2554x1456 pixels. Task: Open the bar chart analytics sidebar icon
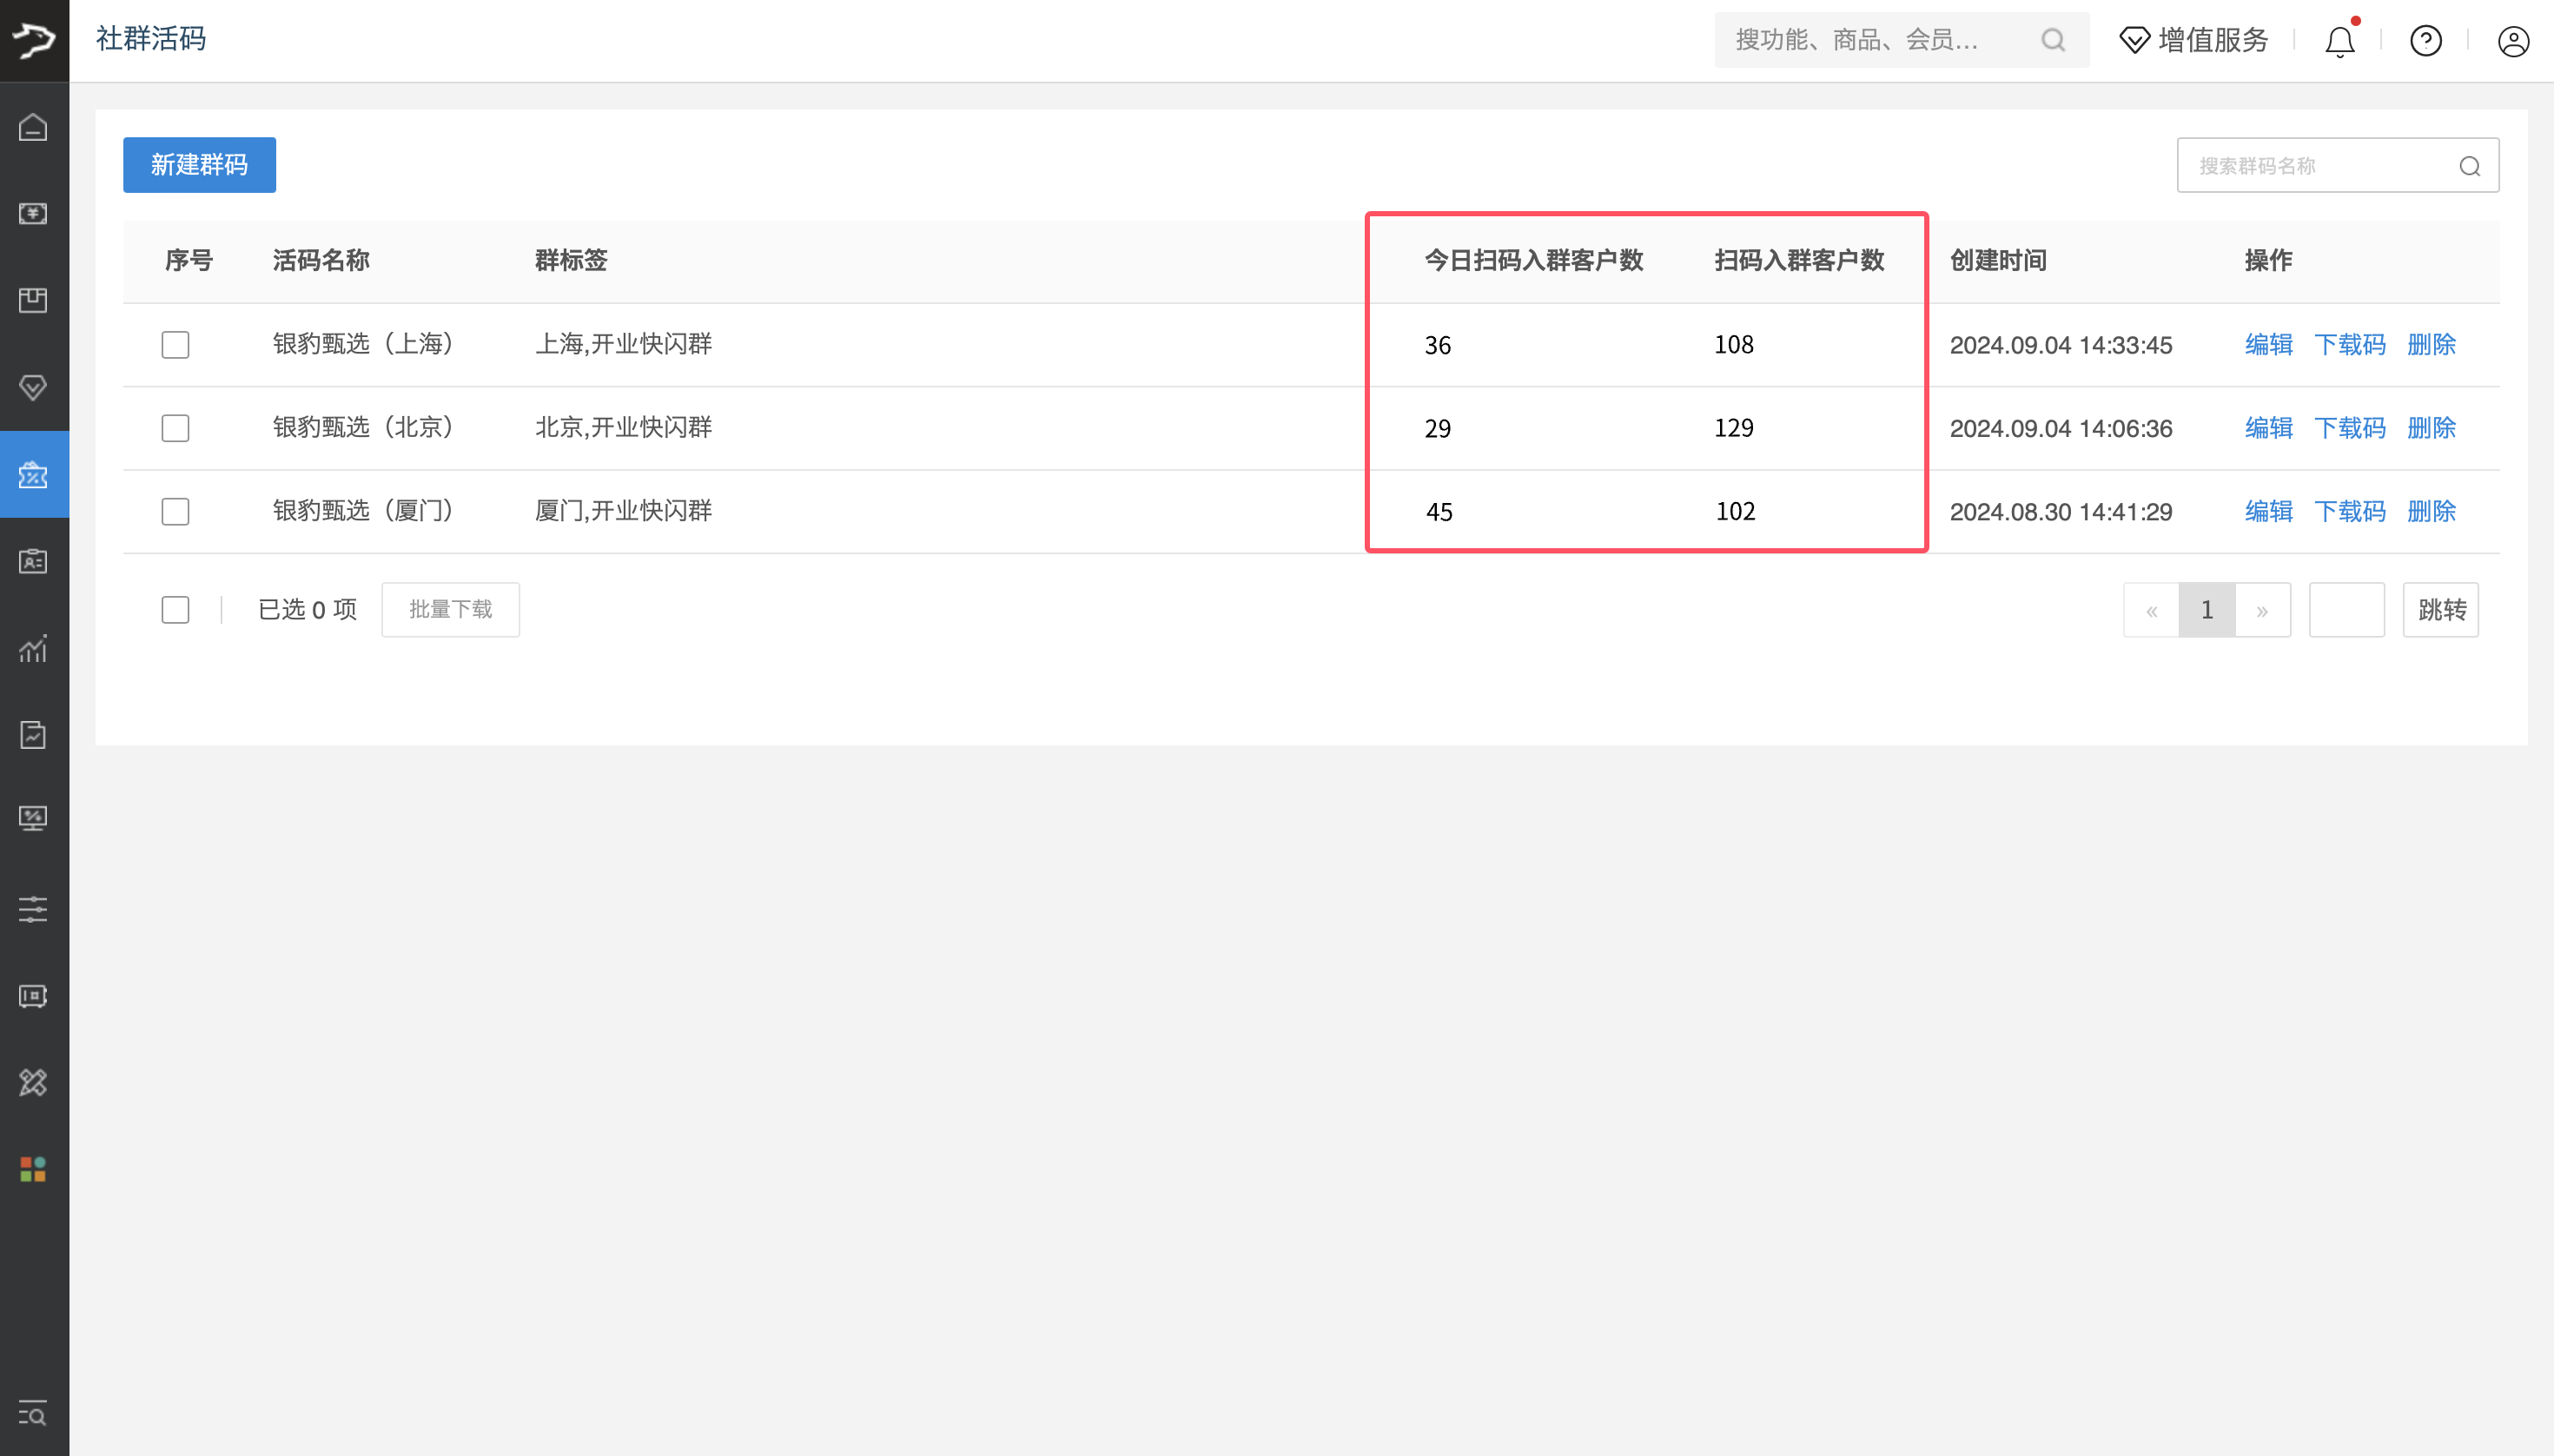click(33, 648)
